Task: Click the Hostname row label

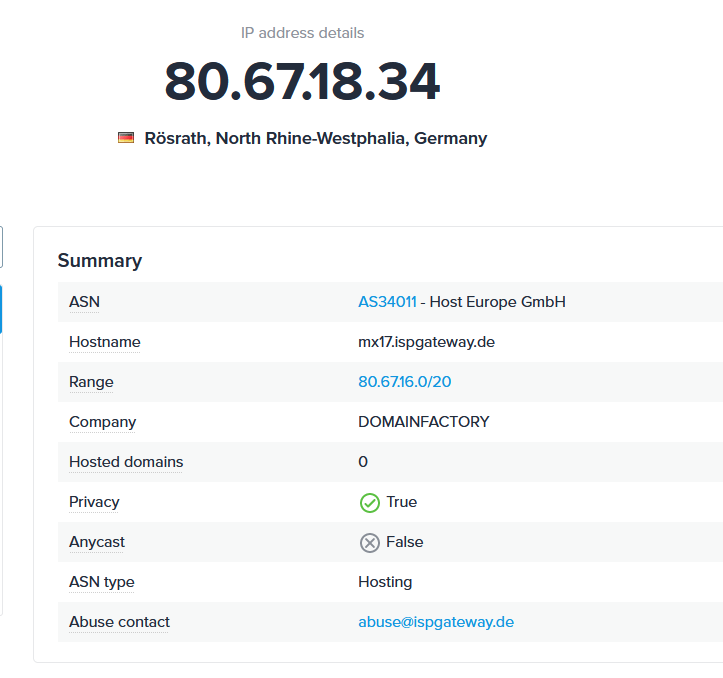Action: (x=105, y=342)
